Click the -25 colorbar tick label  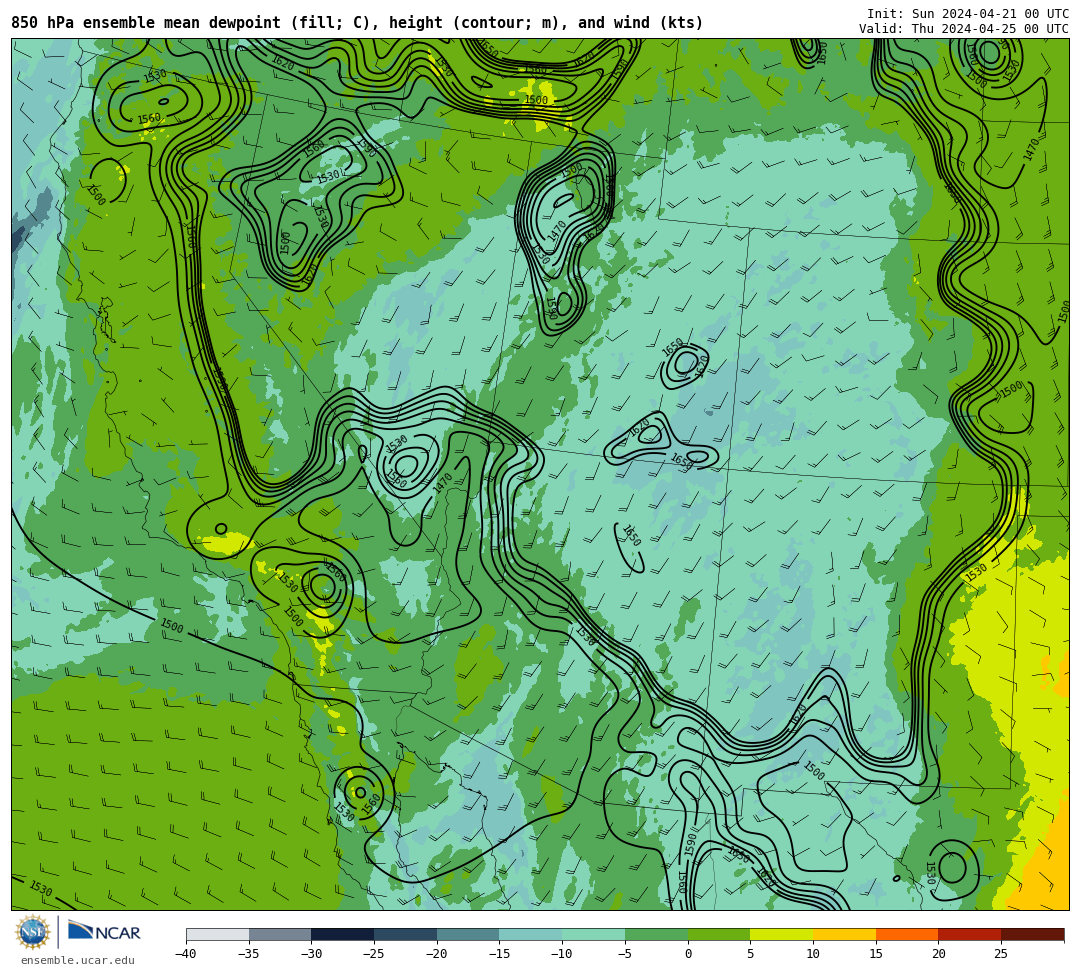pyautogui.click(x=373, y=954)
